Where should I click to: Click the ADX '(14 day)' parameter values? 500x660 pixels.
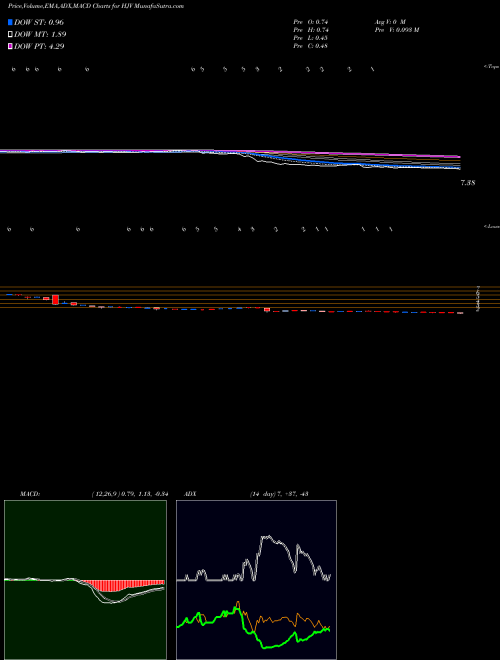pyautogui.click(x=279, y=494)
